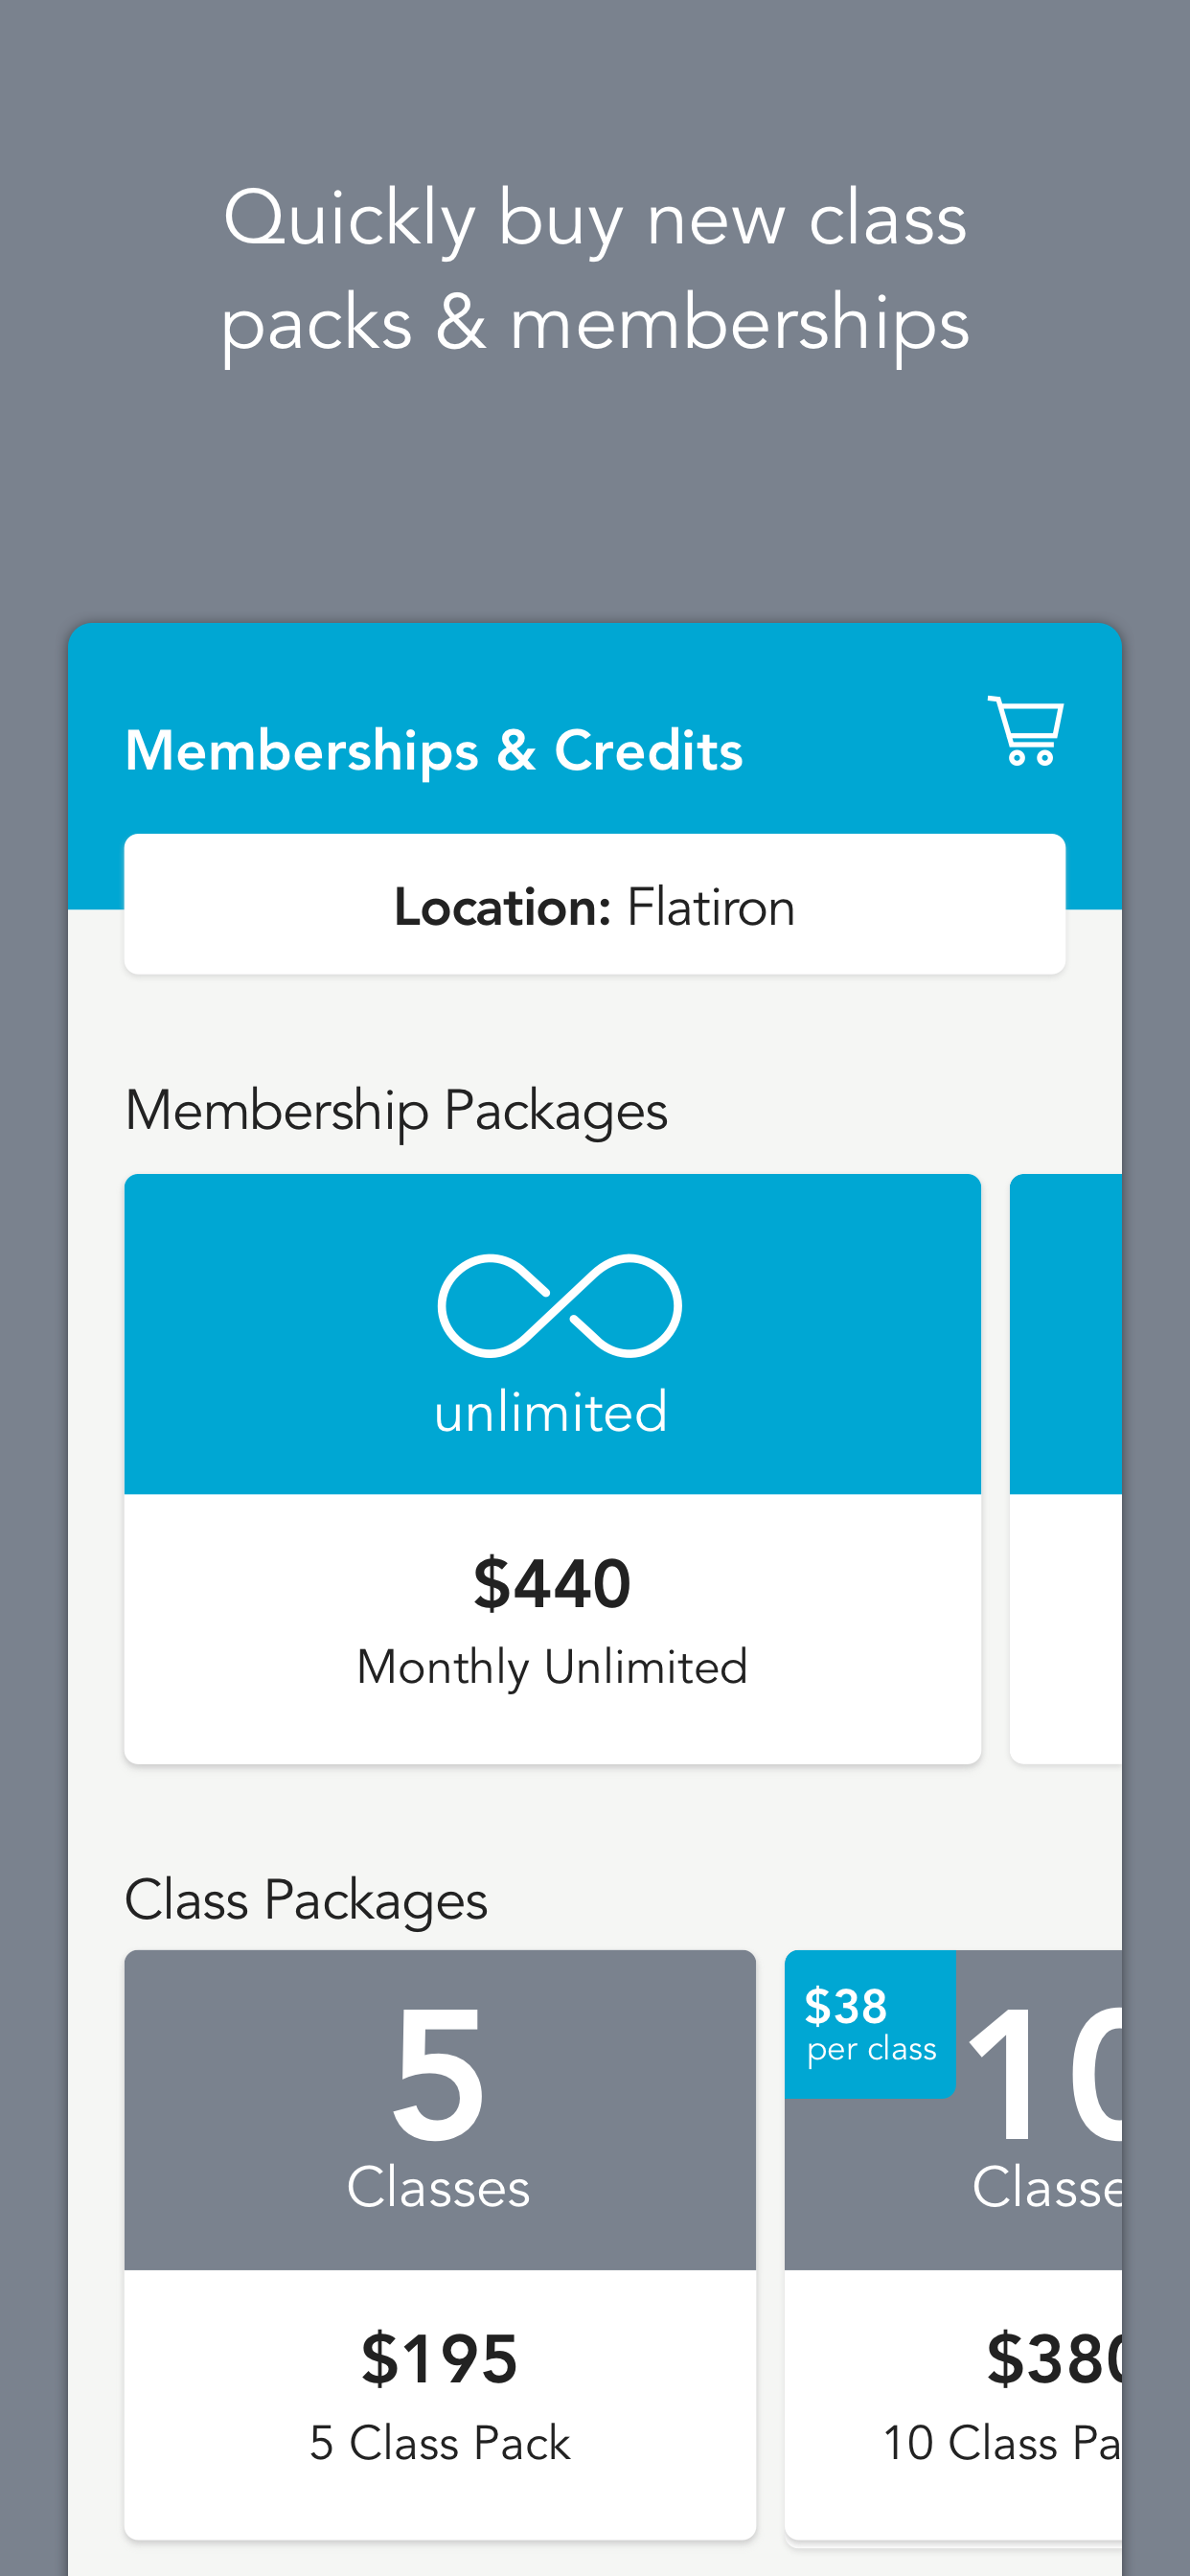Tap the infinity unlimited icon
The image size is (1190, 2576).
(x=559, y=1304)
